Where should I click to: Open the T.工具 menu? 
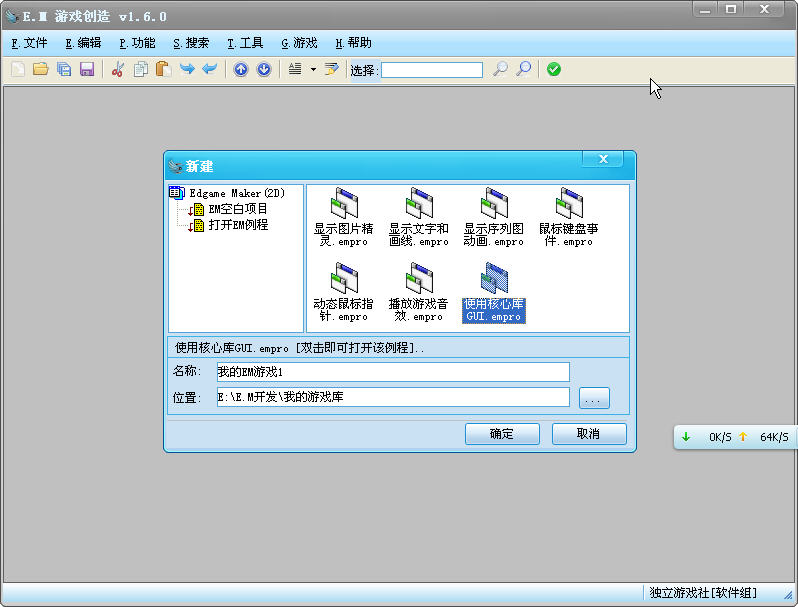[245, 43]
